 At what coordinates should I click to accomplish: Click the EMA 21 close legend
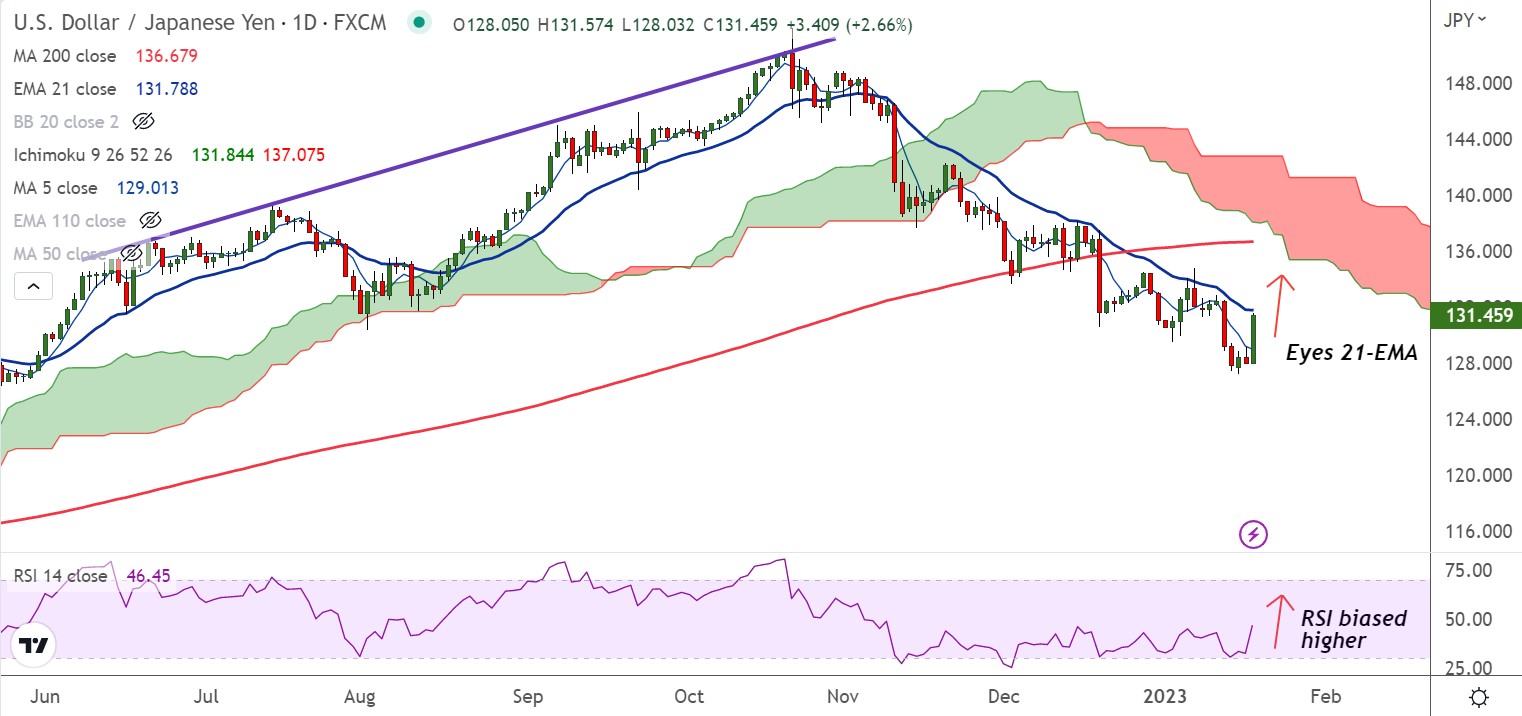pos(65,89)
